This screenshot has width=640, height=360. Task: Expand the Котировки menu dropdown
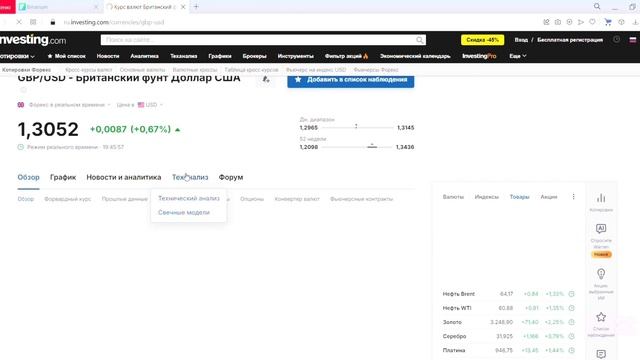click(x=17, y=56)
